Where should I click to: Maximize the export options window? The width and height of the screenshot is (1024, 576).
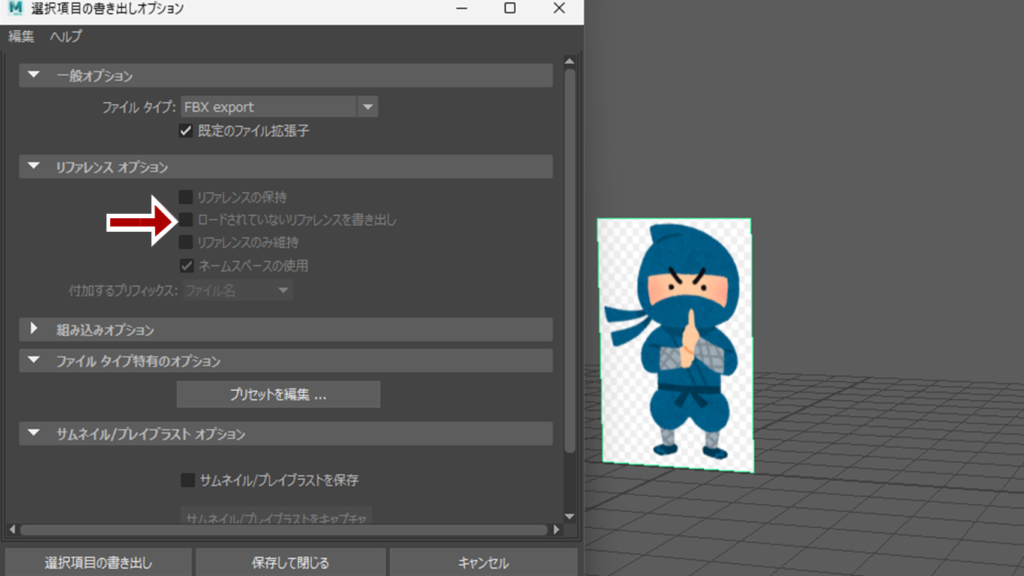coord(510,8)
